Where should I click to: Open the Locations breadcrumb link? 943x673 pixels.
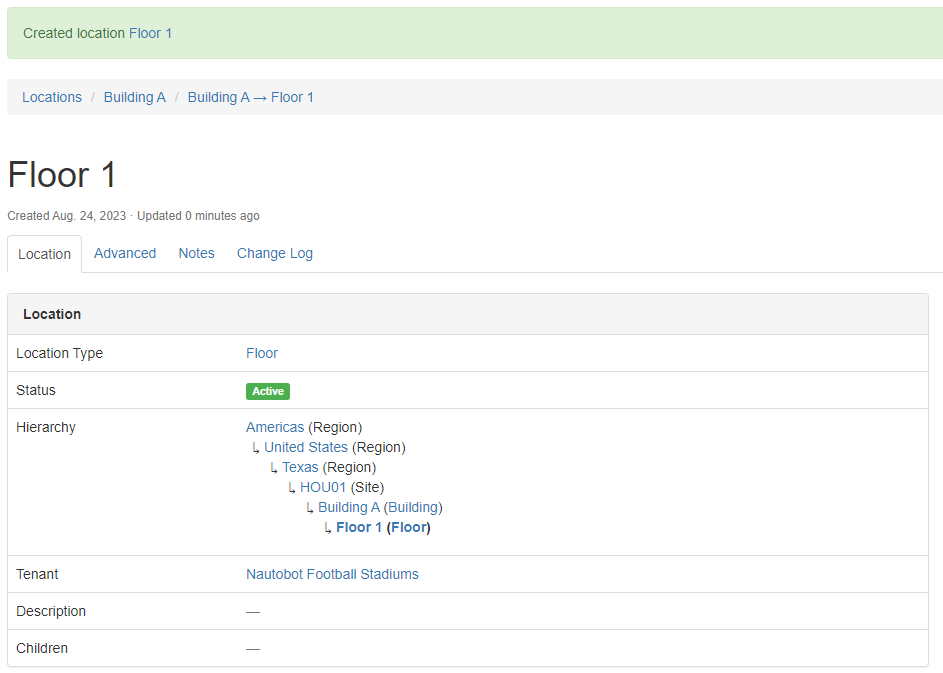click(52, 97)
